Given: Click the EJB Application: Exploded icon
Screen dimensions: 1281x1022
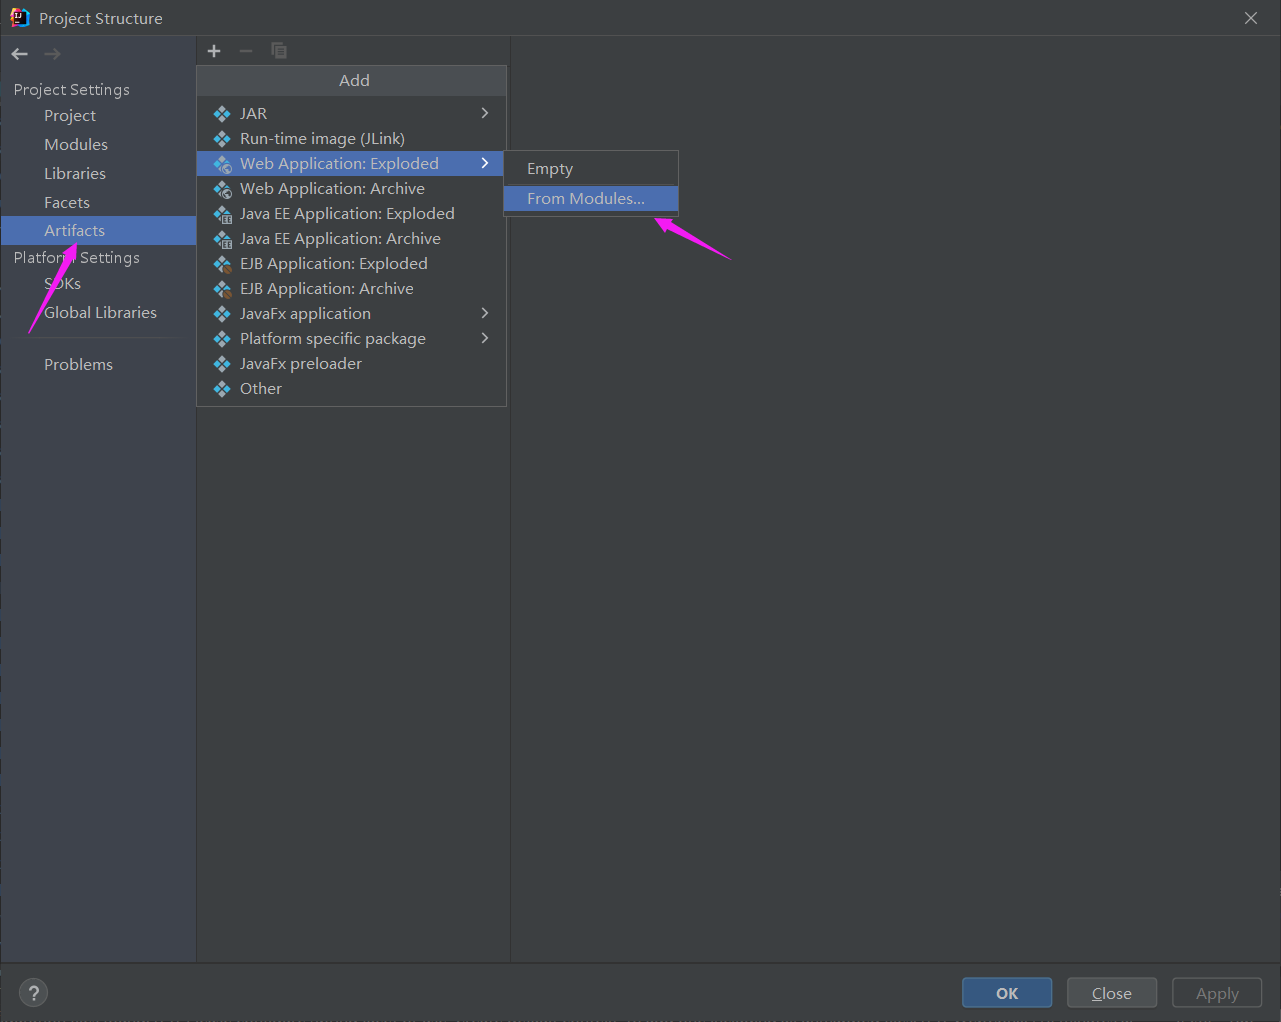Looking at the screenshot, I should click(x=222, y=264).
